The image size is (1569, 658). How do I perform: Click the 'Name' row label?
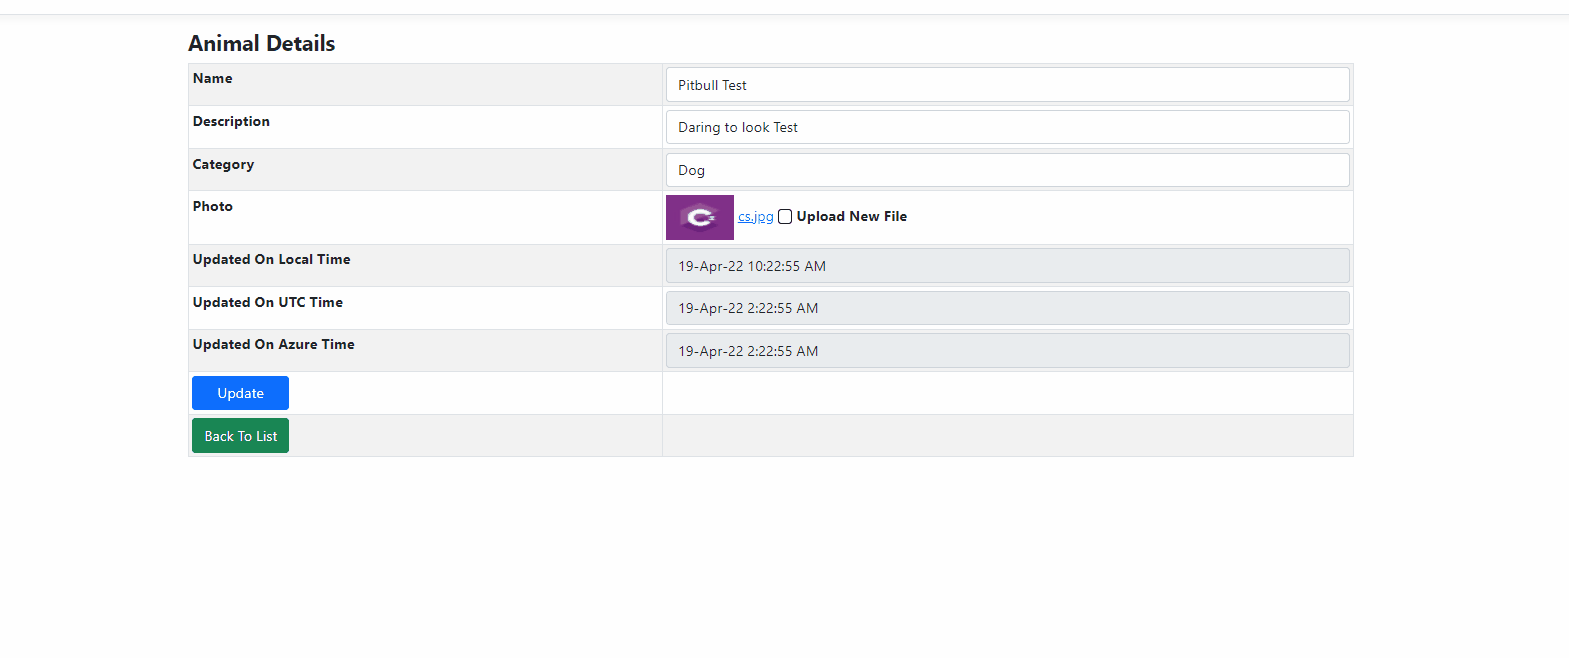212,78
